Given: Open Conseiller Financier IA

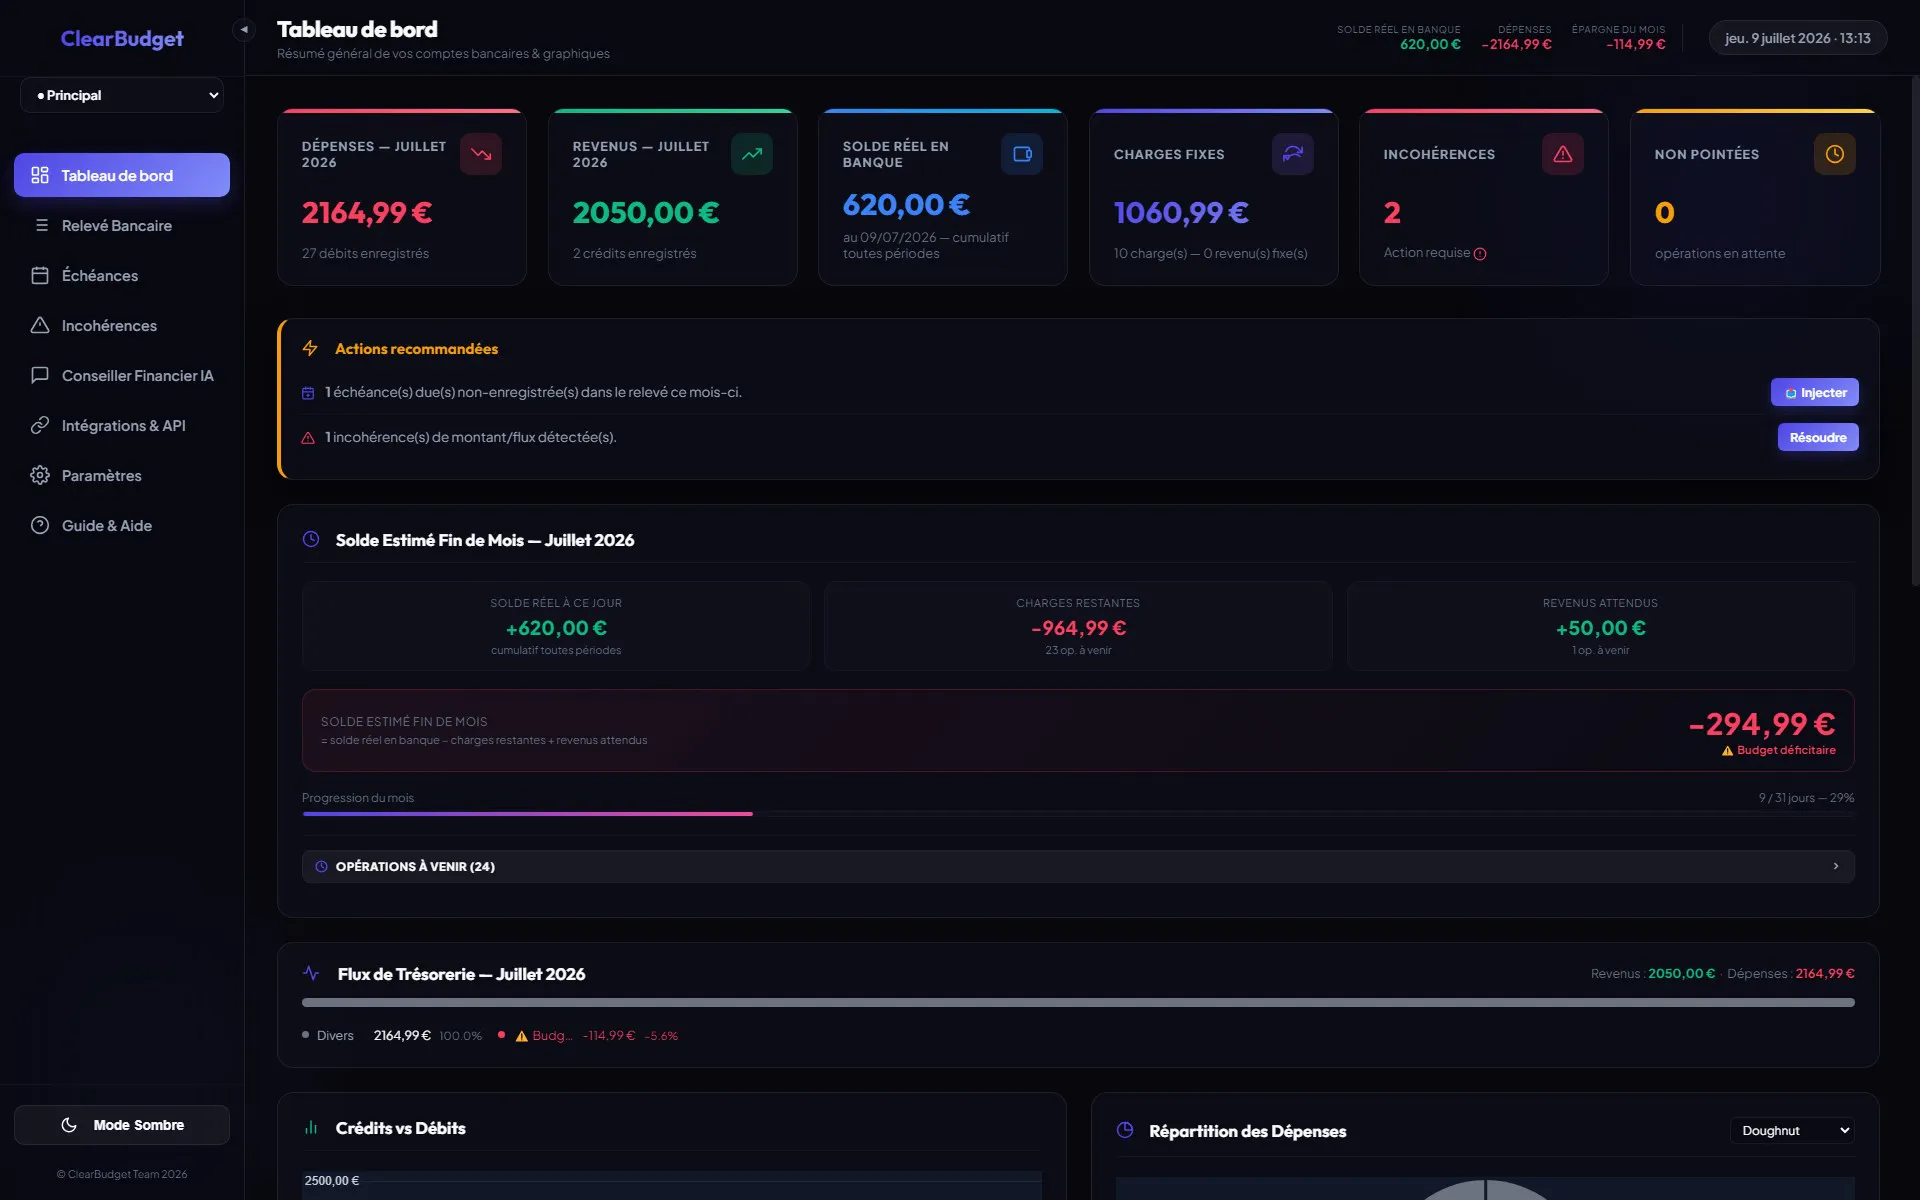Looking at the screenshot, I should pos(122,375).
